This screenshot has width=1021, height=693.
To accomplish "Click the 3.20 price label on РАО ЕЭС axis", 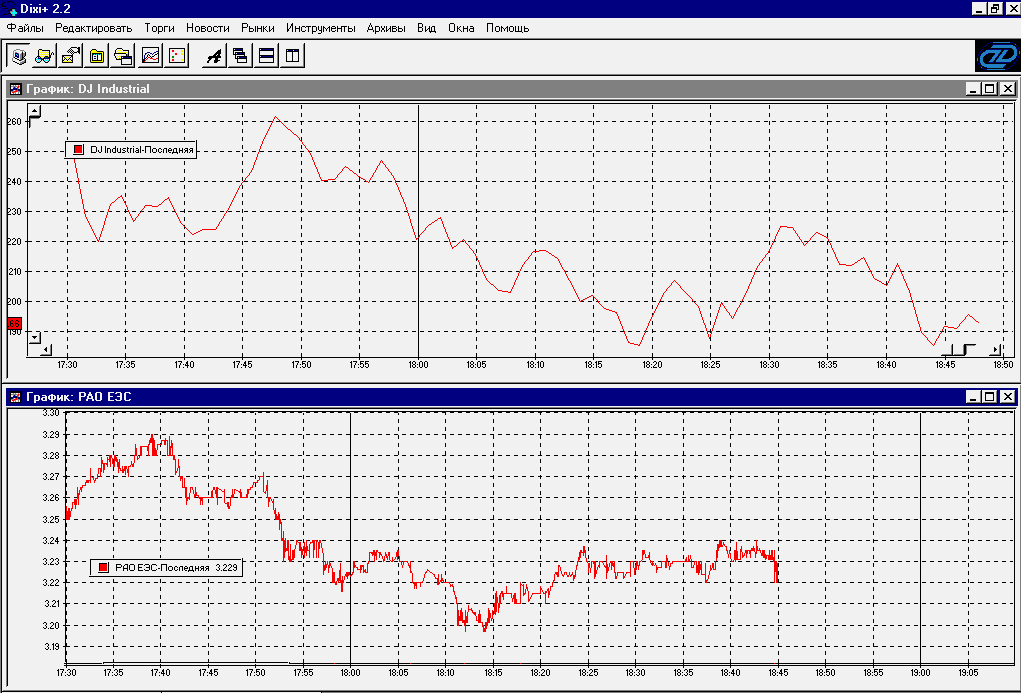I will [51, 625].
